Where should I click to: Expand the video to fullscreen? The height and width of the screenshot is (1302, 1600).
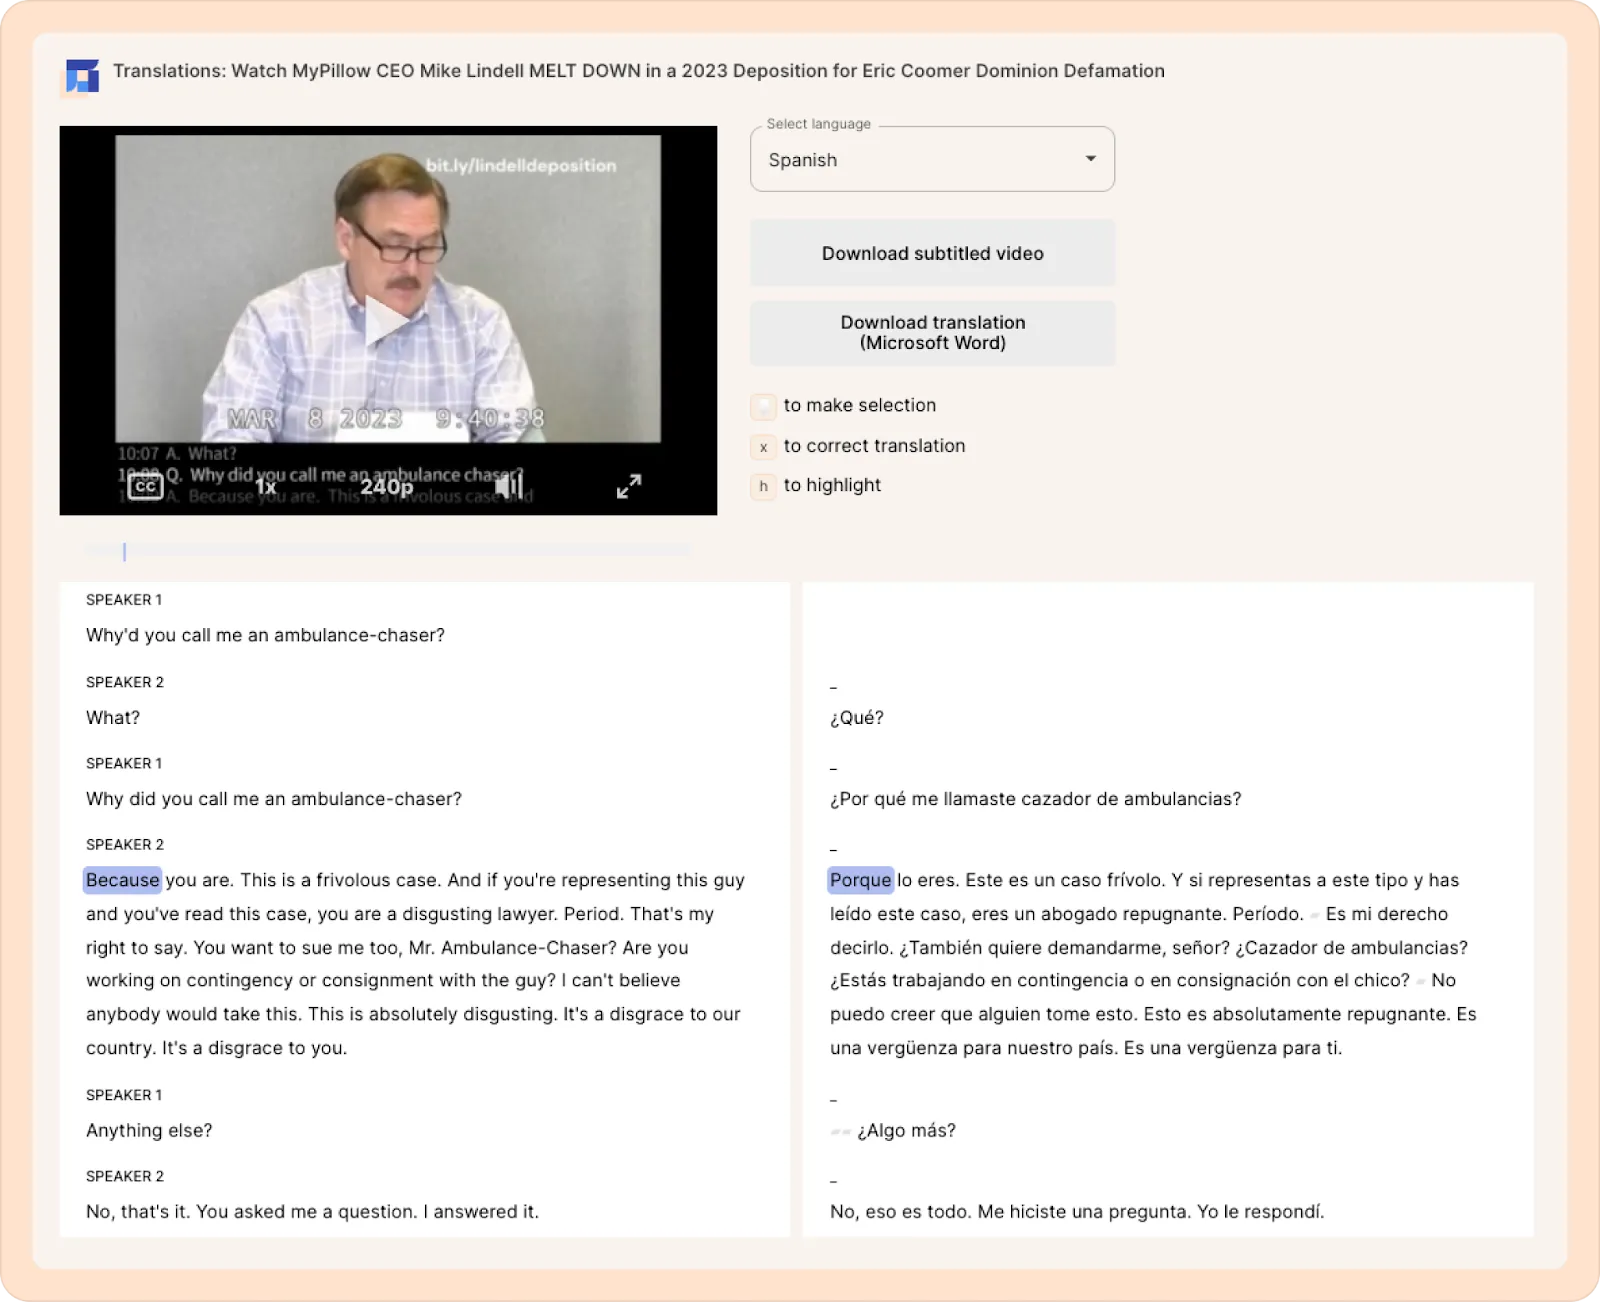pyautogui.click(x=629, y=487)
